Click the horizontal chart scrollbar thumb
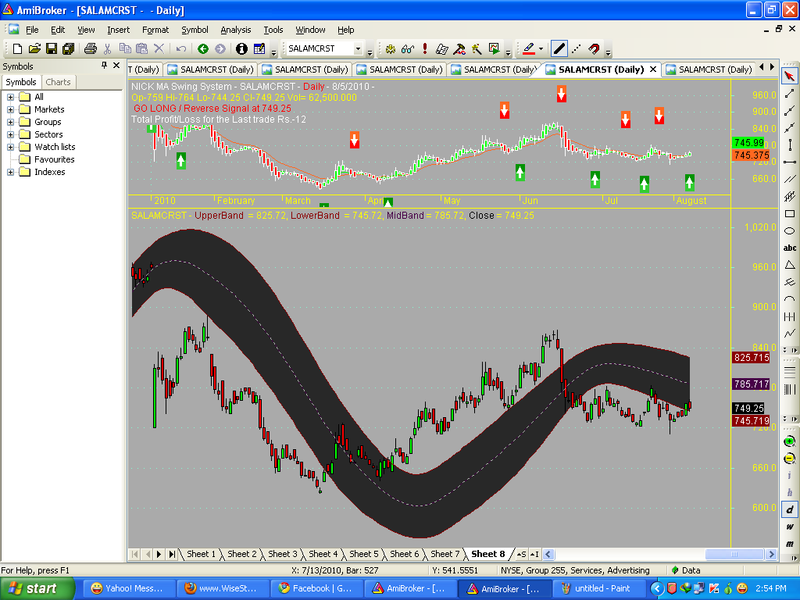 pyautogui.click(x=735, y=554)
